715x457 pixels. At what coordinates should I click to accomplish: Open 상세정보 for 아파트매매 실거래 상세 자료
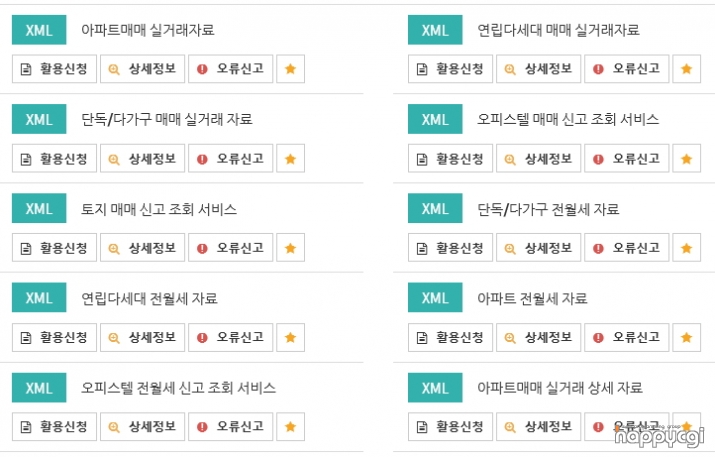539,427
